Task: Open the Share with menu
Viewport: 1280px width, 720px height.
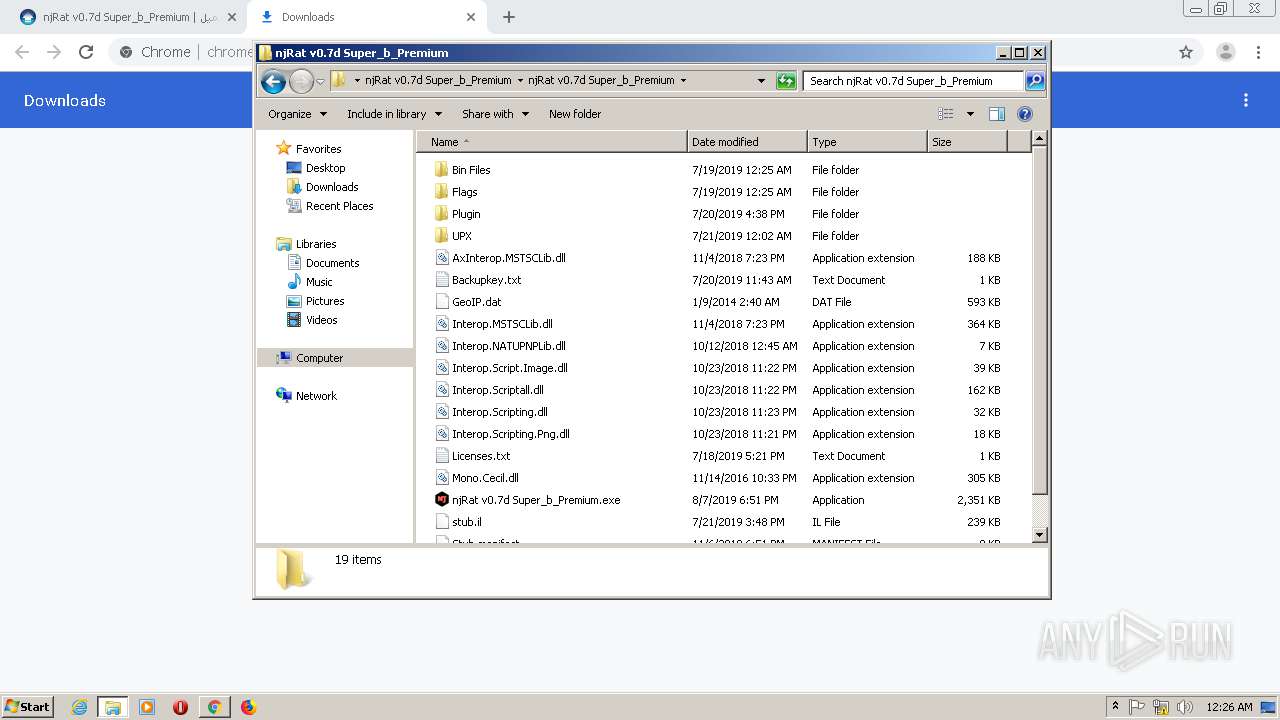Action: (495, 114)
